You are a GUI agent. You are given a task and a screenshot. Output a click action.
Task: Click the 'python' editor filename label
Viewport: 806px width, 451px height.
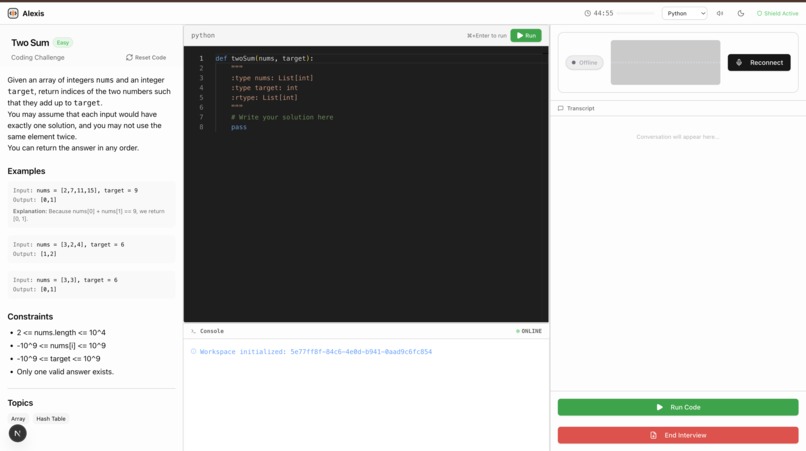203,35
